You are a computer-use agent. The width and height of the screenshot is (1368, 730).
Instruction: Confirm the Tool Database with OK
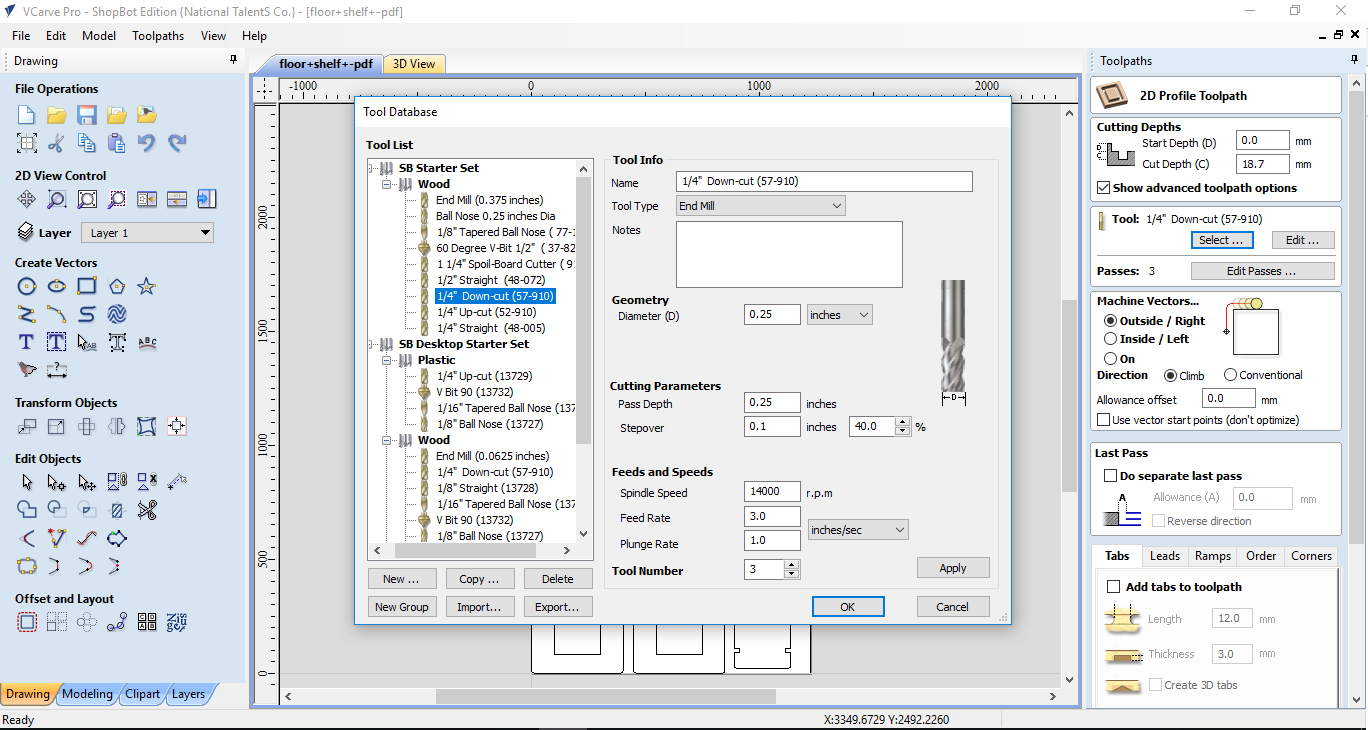[848, 607]
